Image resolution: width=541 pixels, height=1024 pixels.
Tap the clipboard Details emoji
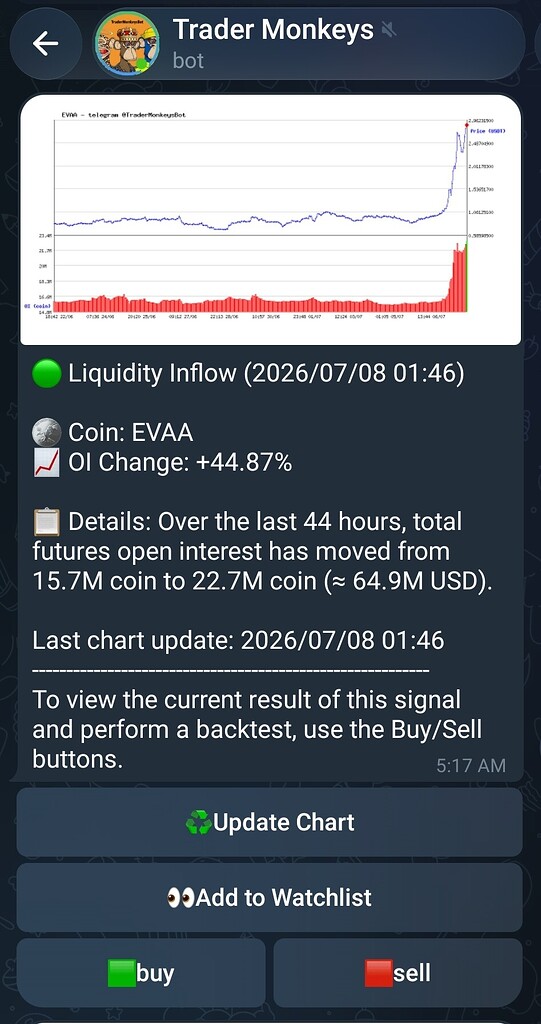tap(46, 522)
